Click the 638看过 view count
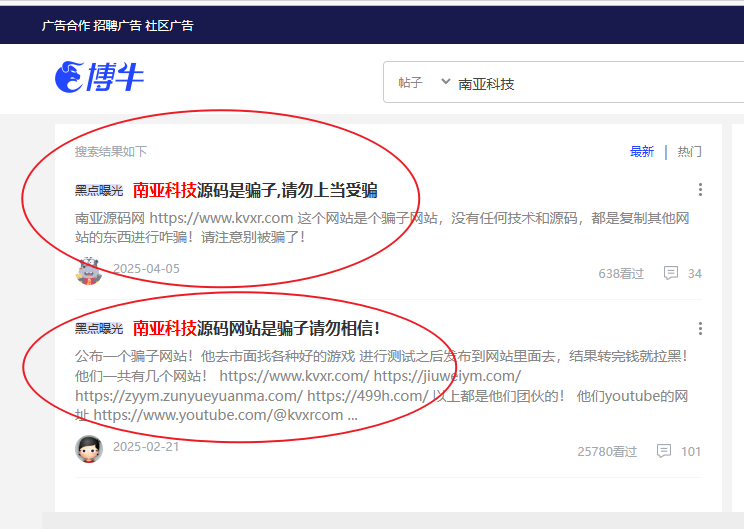This screenshot has width=744, height=529. tap(621, 274)
